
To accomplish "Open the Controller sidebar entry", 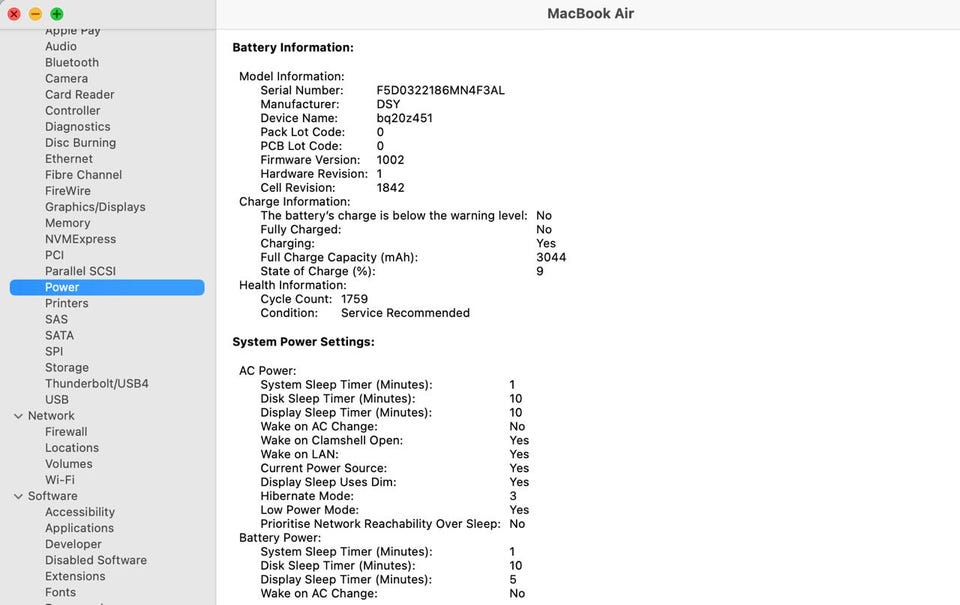I will click(x=72, y=110).
